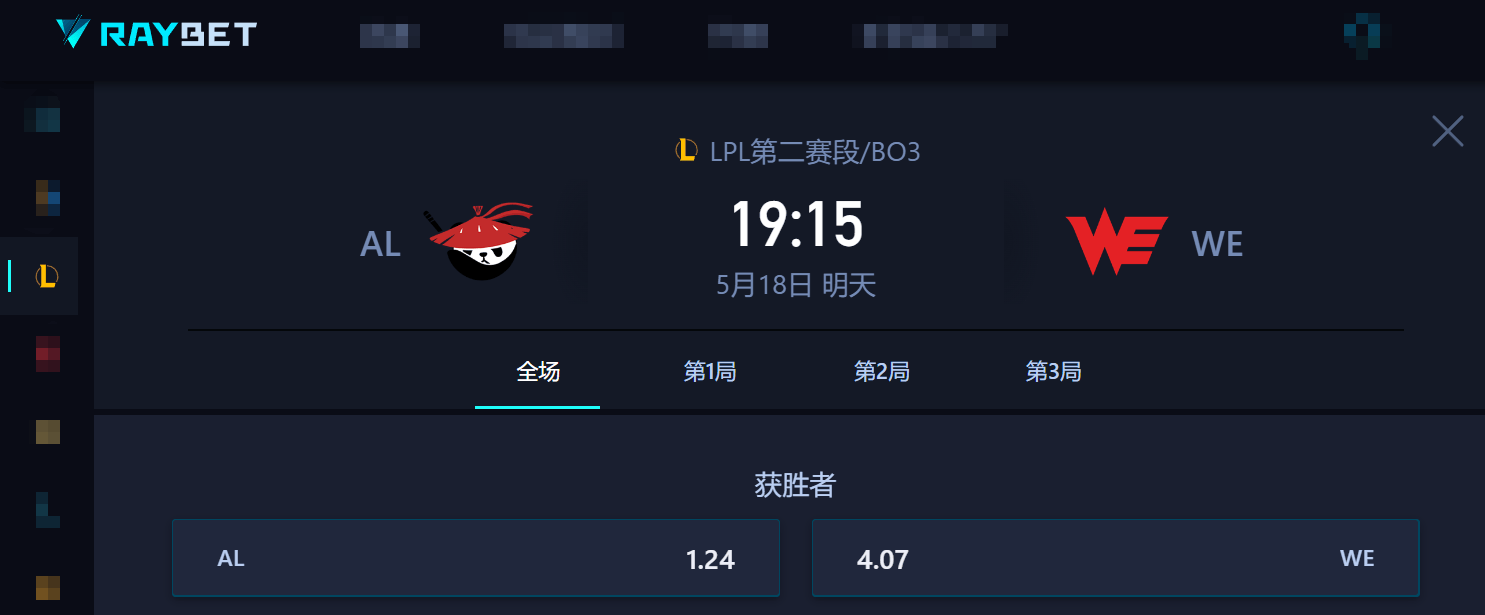Click the first blurred header navigation item
1485x615 pixels.
390,36
